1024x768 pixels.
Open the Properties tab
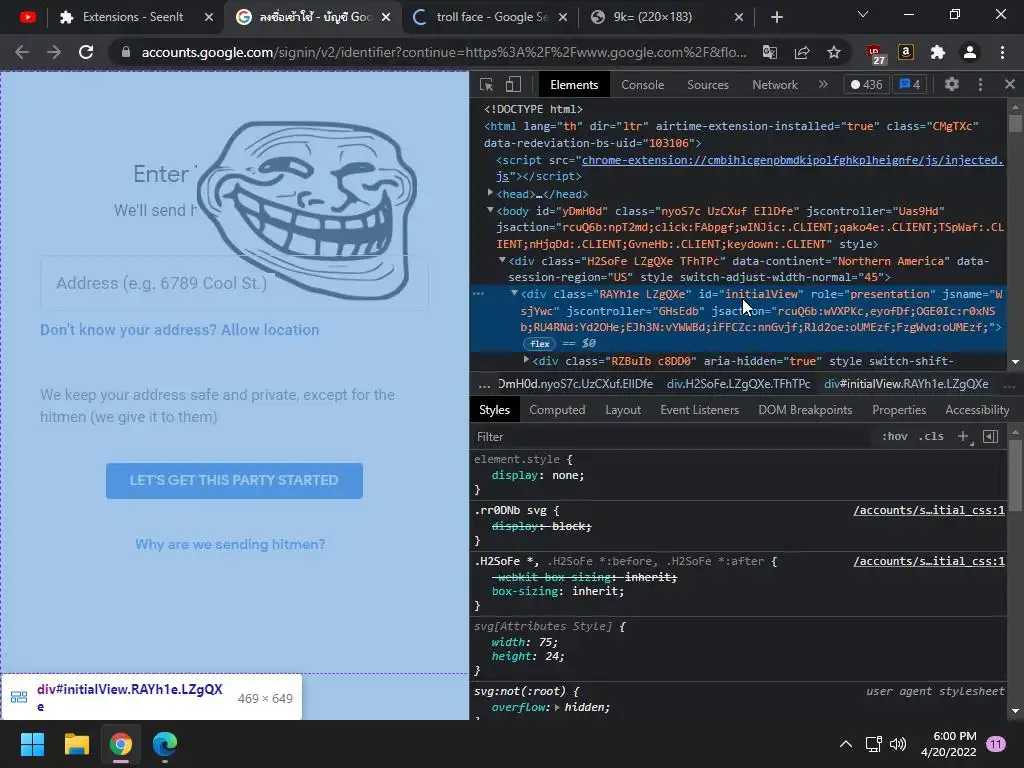click(x=899, y=409)
